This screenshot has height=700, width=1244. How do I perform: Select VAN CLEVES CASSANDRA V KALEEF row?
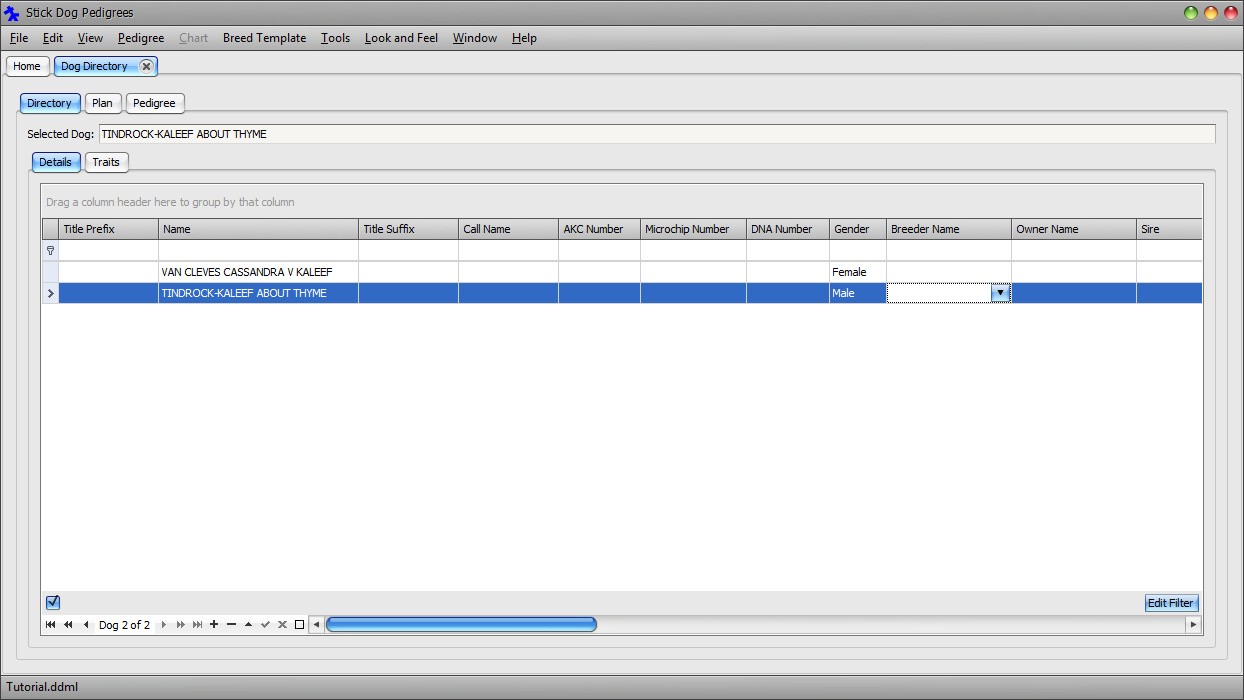tap(245, 271)
